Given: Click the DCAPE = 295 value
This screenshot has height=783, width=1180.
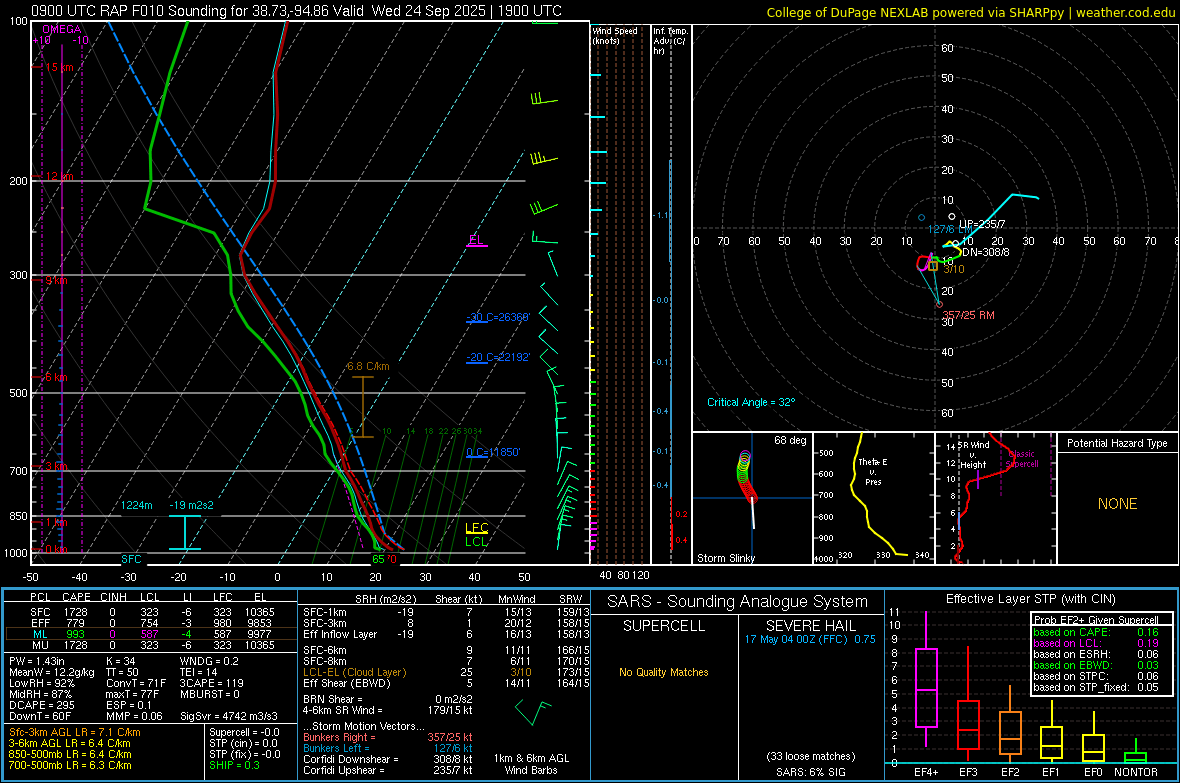Looking at the screenshot, I should [41, 705].
